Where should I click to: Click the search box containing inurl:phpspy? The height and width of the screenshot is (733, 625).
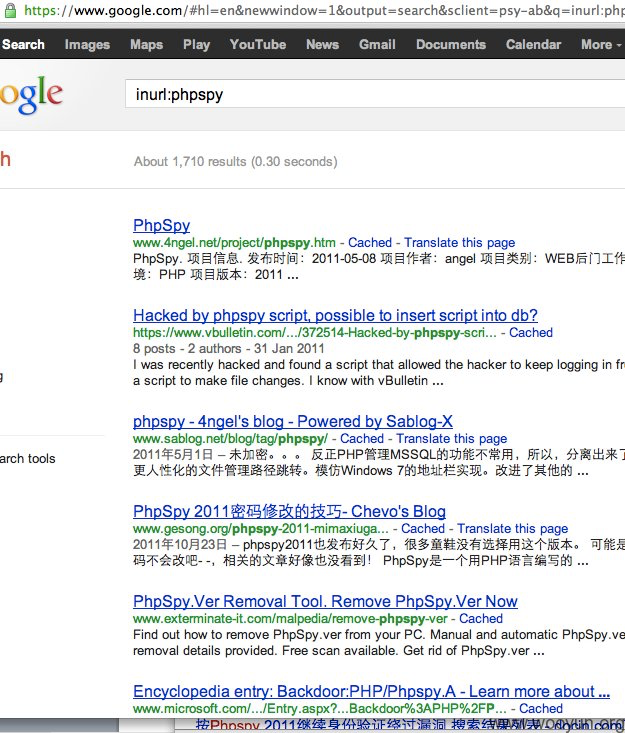point(370,95)
